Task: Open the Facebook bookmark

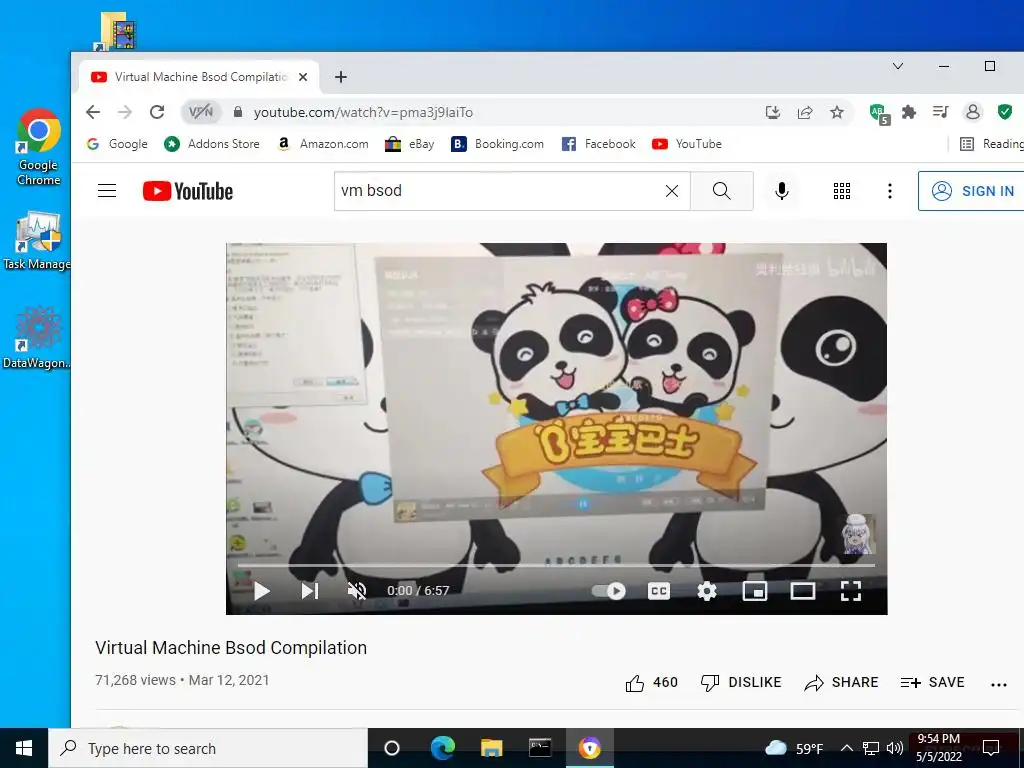Action: point(598,144)
